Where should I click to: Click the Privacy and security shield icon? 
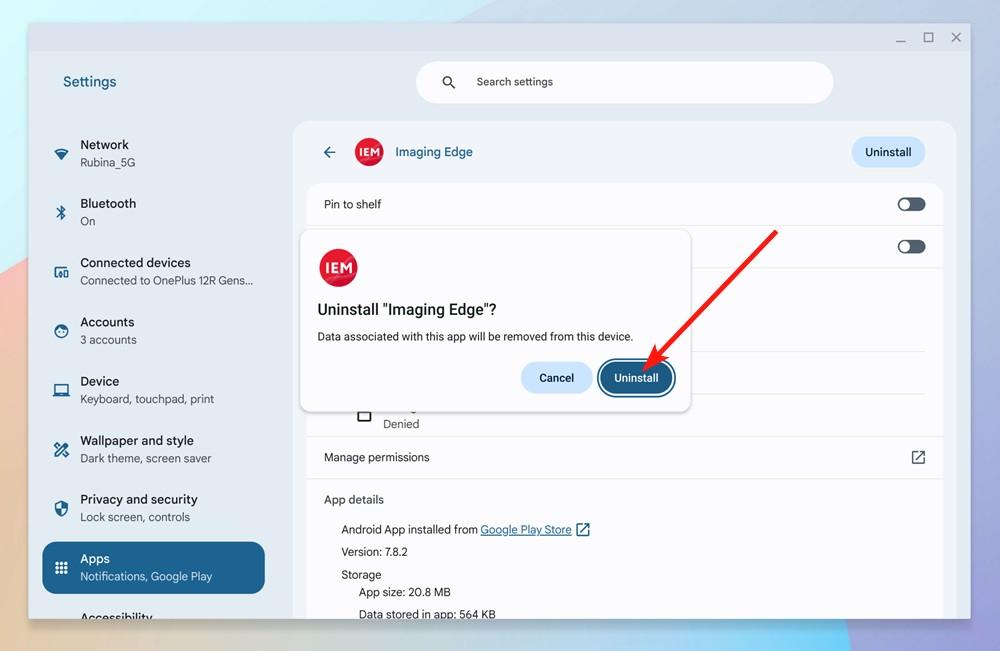pos(61,508)
